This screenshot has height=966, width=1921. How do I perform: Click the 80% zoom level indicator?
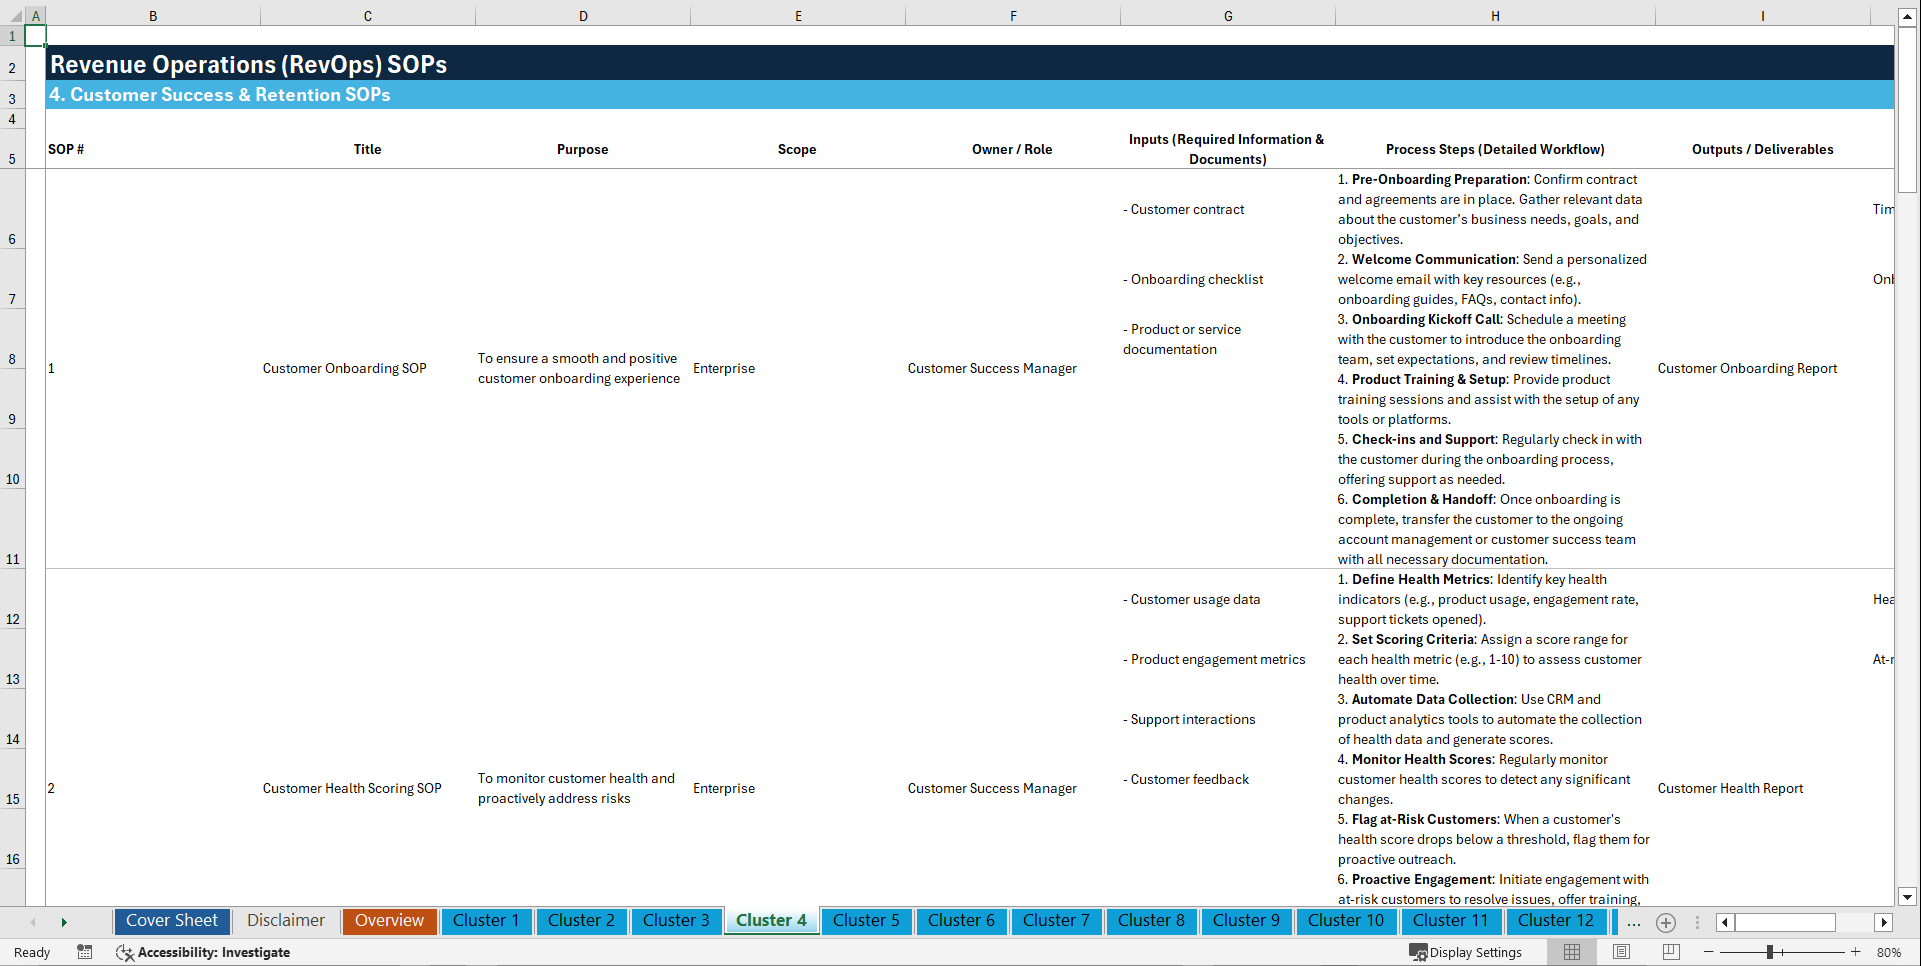coord(1888,952)
